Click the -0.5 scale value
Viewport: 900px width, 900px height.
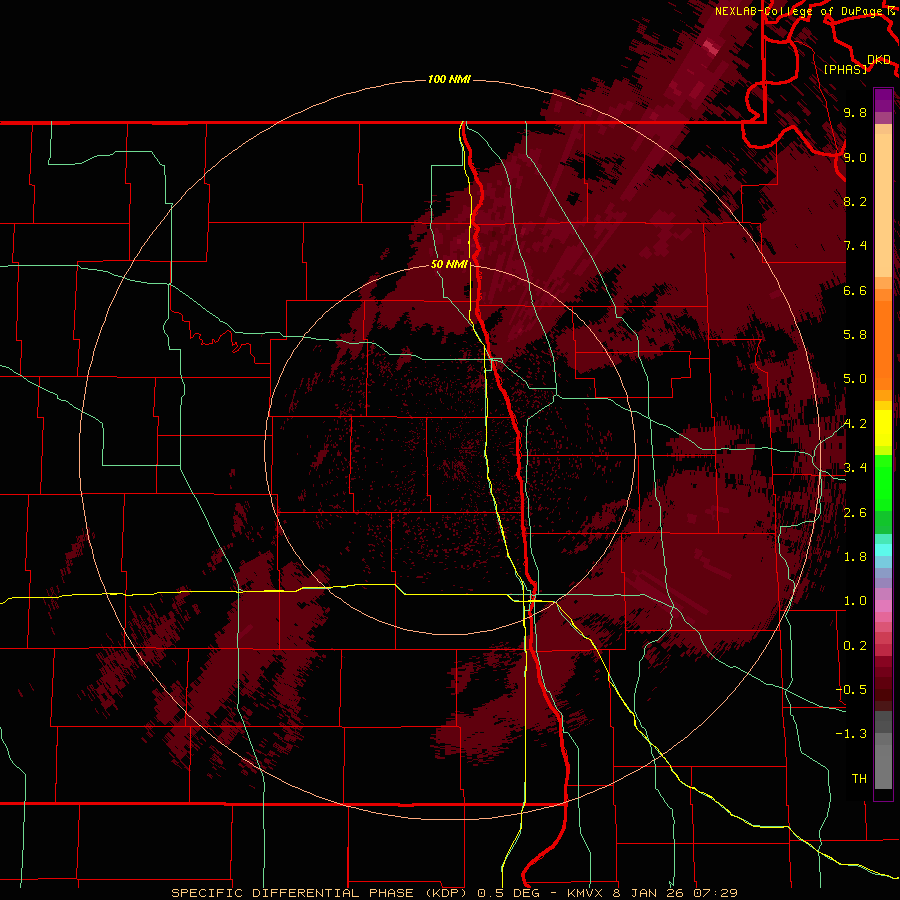point(851,690)
